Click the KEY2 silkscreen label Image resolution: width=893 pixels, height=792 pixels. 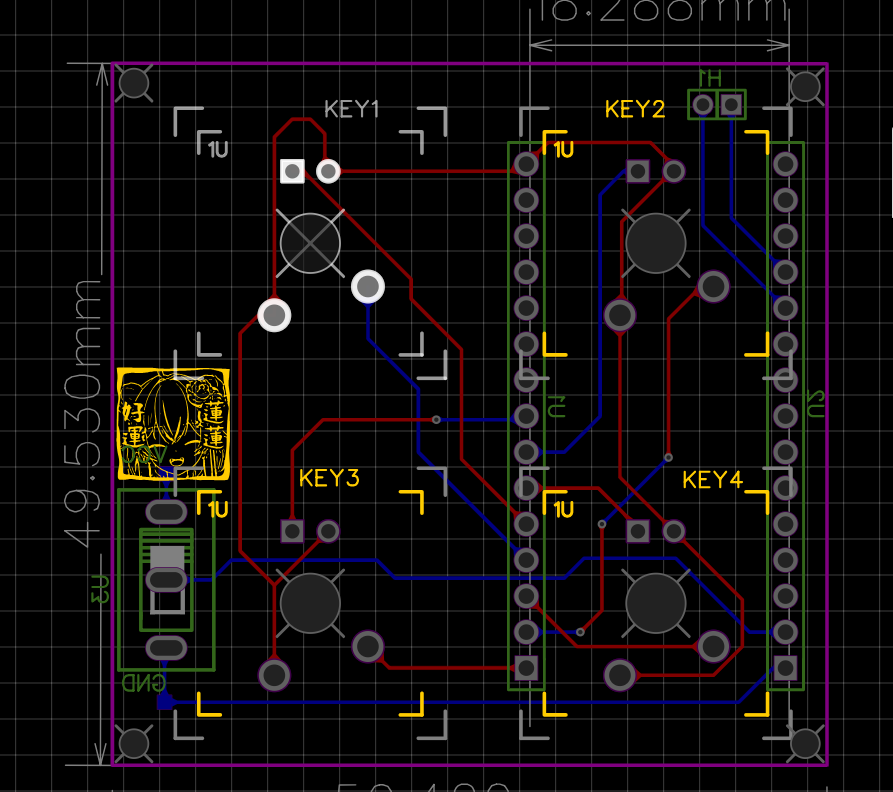tap(635, 110)
